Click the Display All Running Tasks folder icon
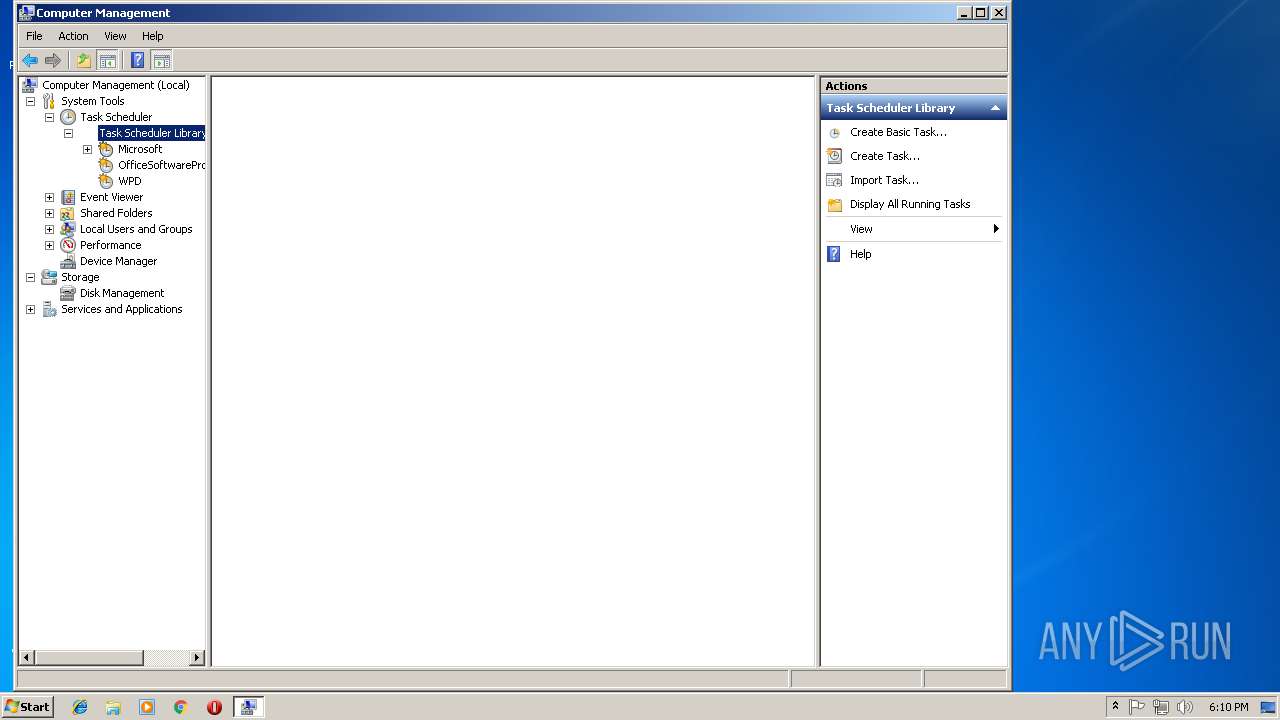The image size is (1280, 720). [x=835, y=204]
